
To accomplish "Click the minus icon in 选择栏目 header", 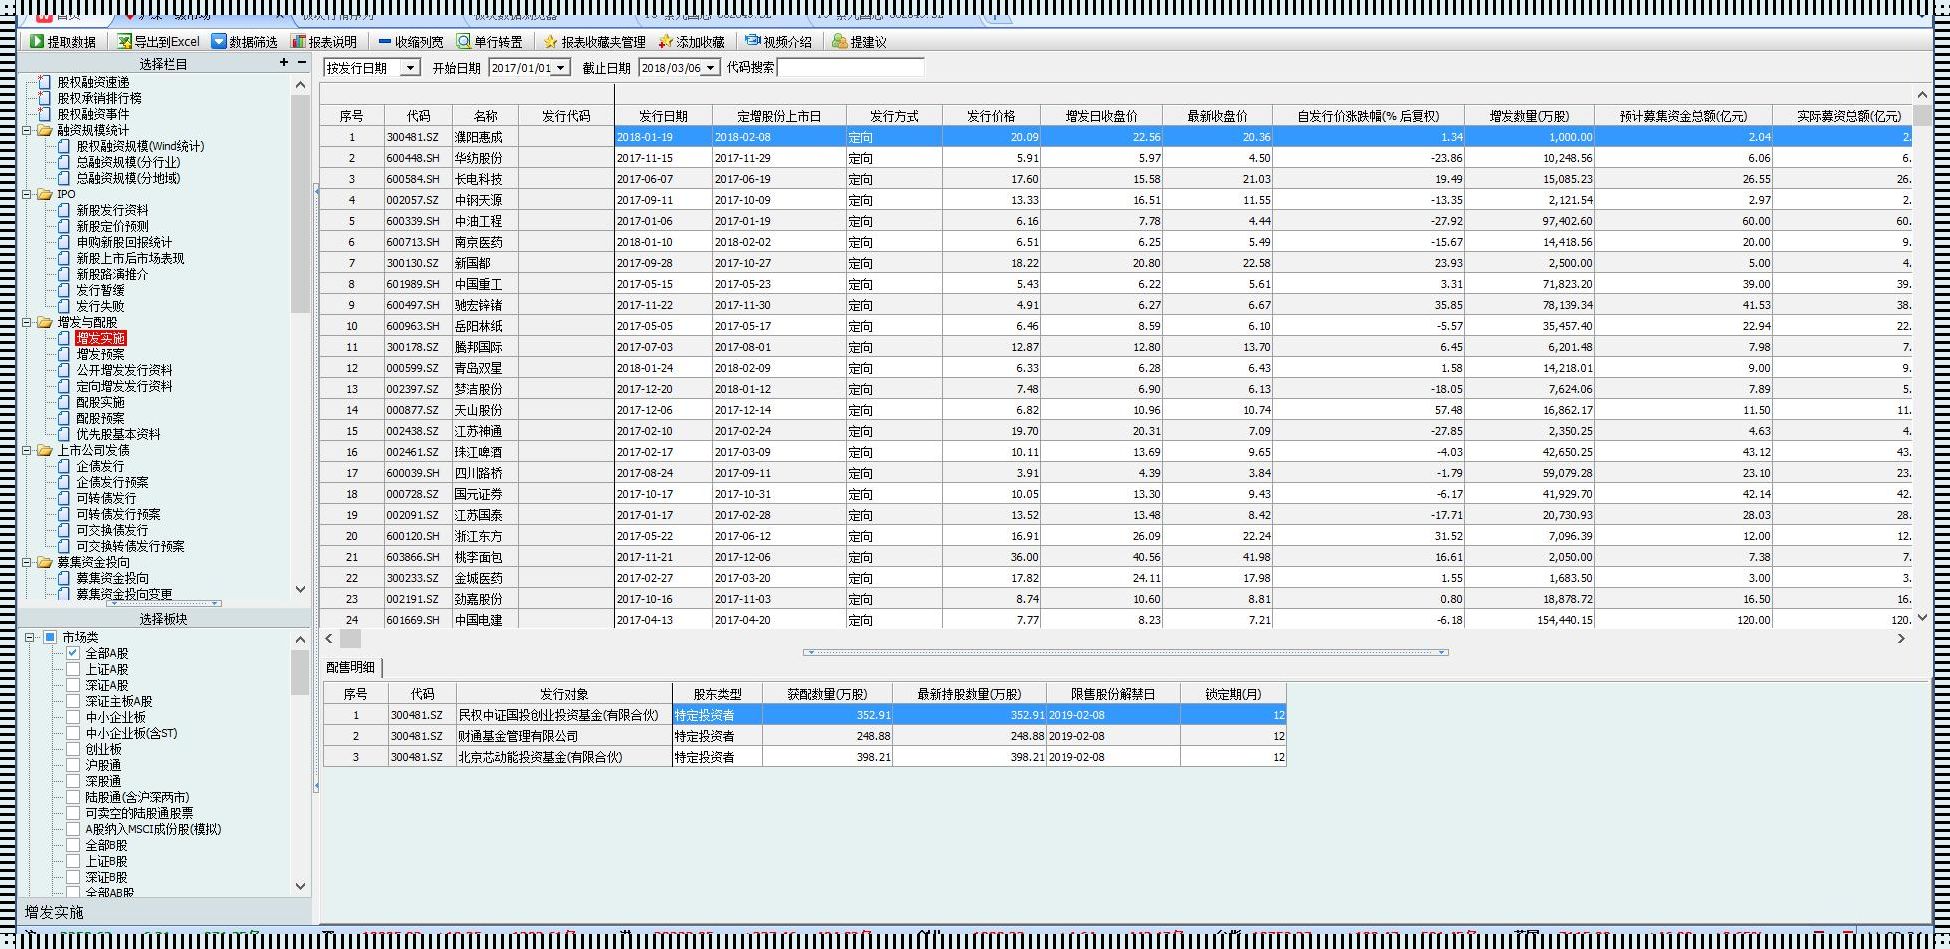I will (302, 62).
